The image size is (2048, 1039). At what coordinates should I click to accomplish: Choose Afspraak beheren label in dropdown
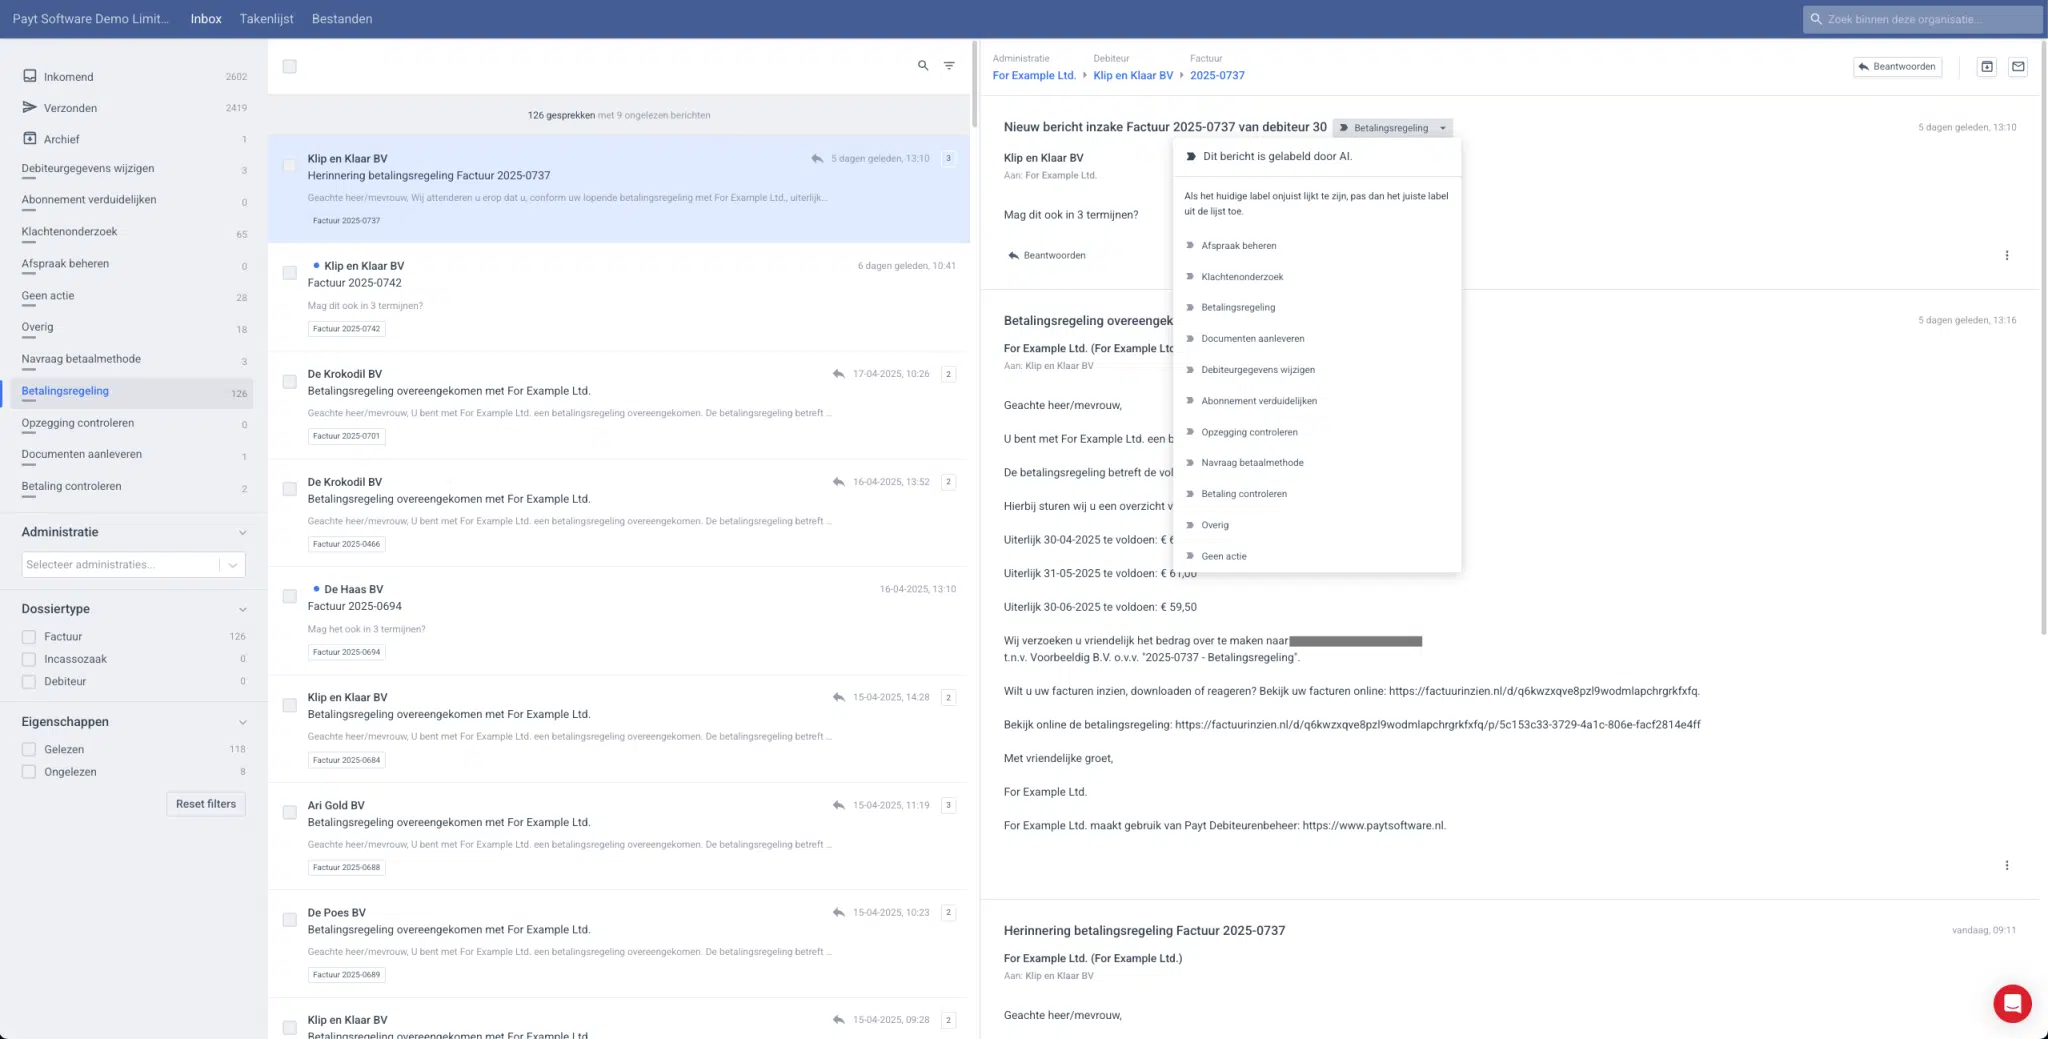tap(1238, 245)
